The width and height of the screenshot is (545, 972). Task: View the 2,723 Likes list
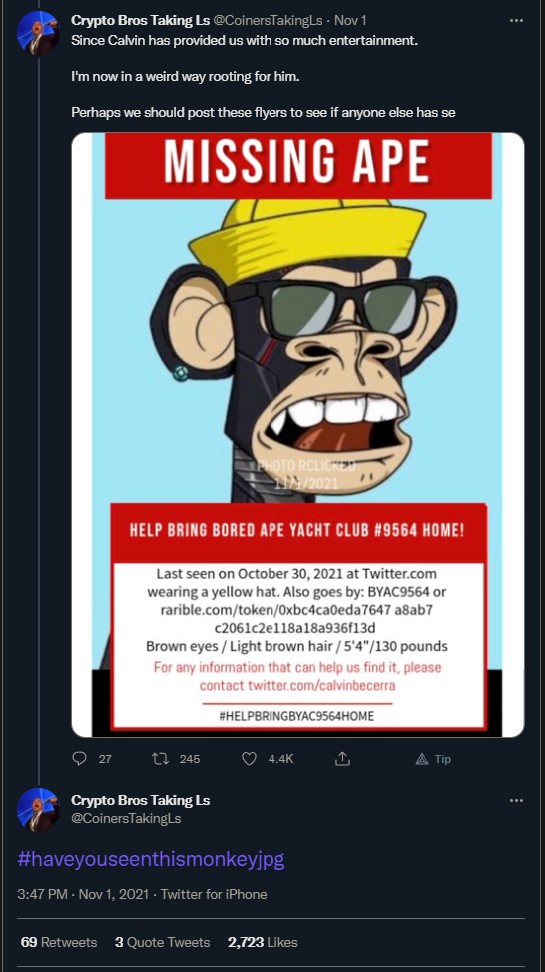coord(263,942)
